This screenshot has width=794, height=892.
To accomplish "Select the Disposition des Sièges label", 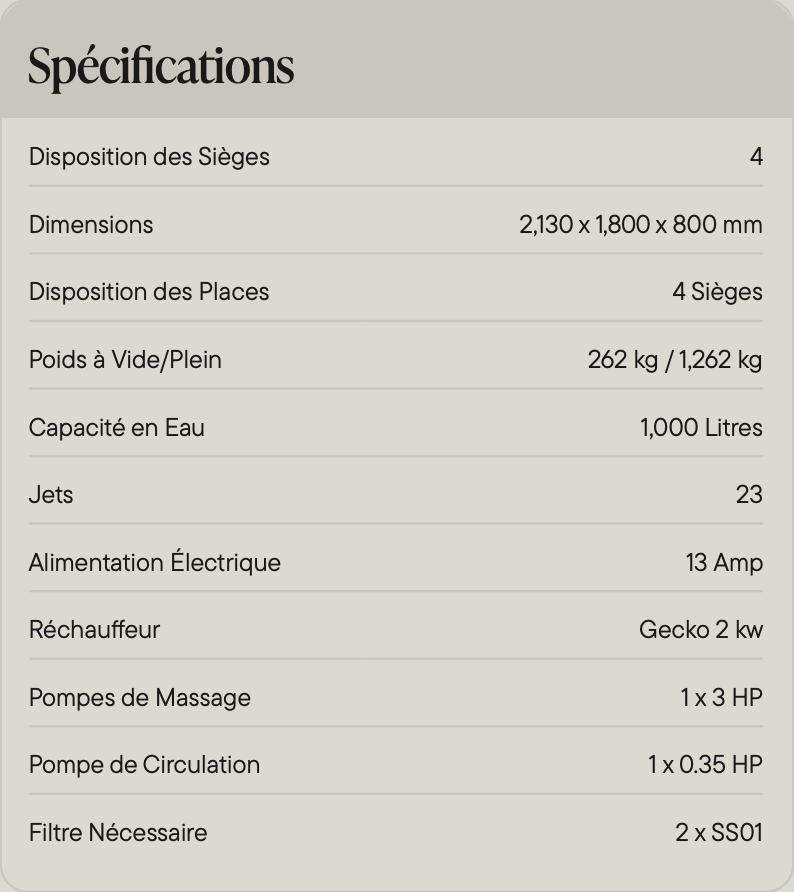I will click(x=149, y=157).
